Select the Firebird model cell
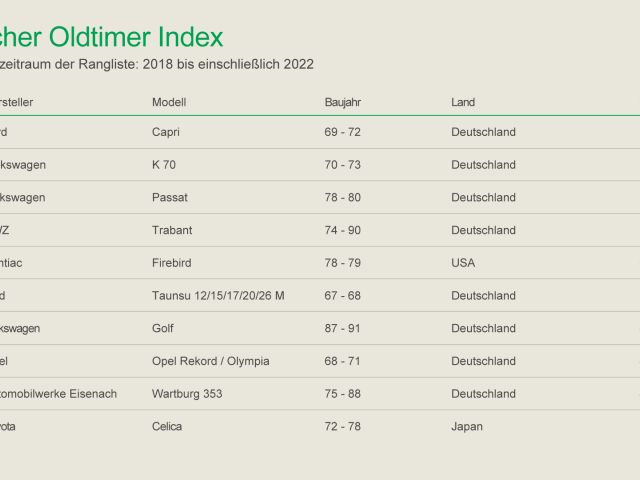 pos(173,263)
